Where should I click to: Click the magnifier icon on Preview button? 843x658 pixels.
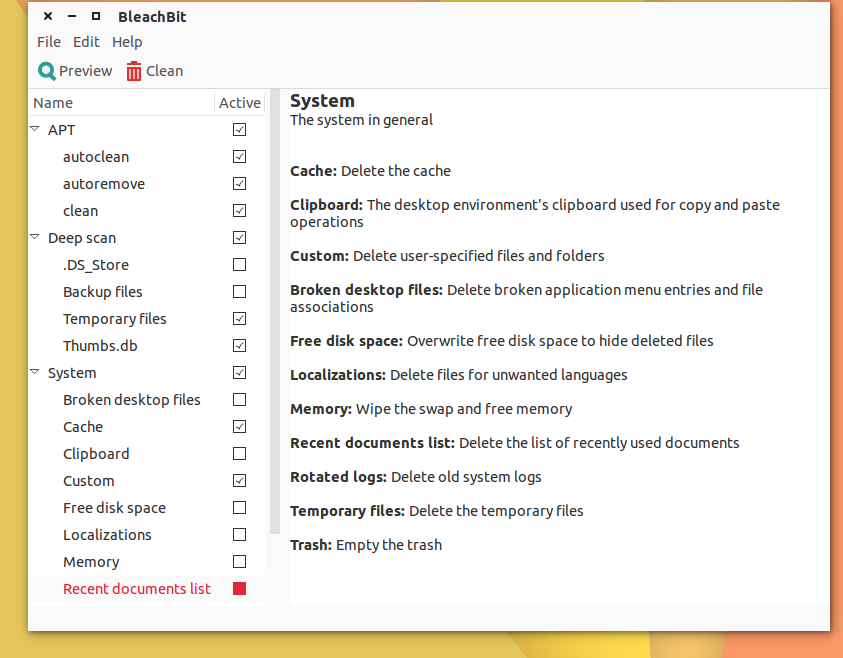coord(44,70)
